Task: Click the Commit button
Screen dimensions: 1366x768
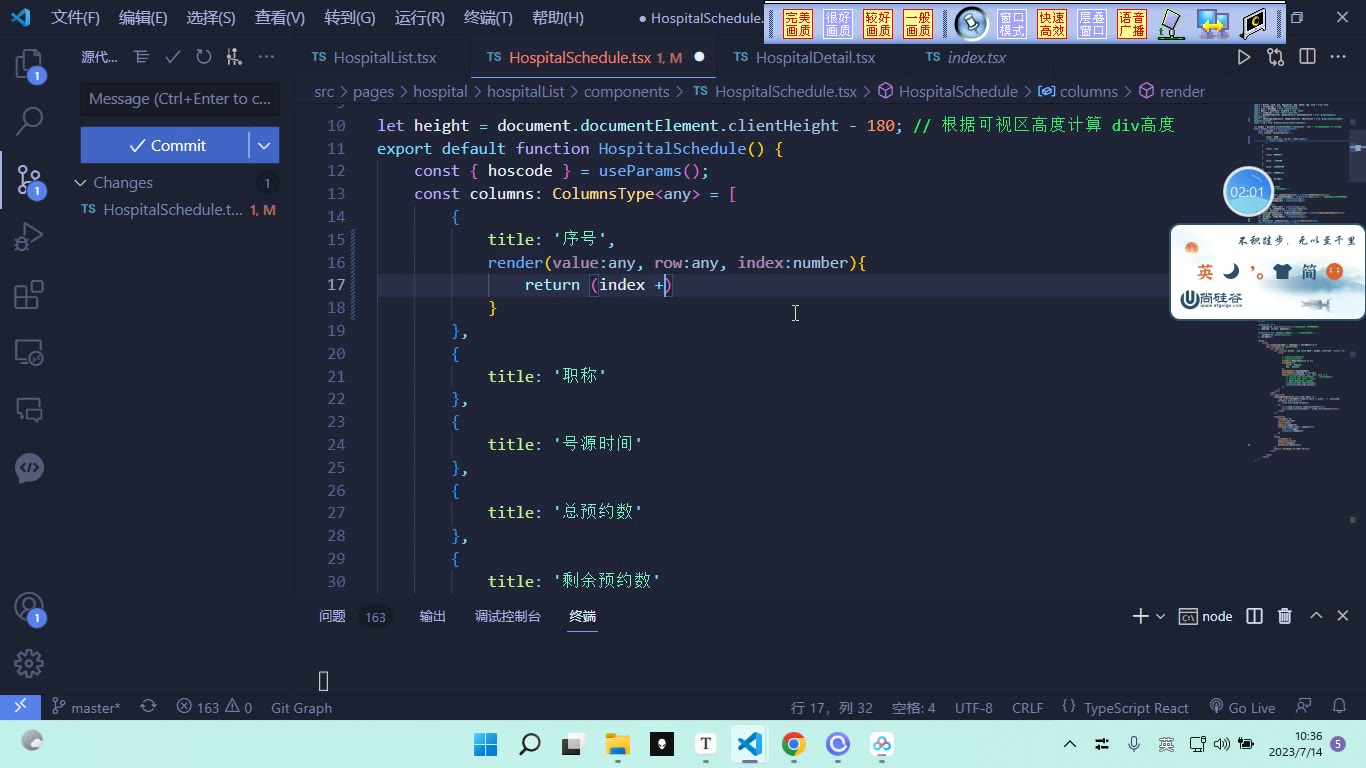Action: (165, 145)
